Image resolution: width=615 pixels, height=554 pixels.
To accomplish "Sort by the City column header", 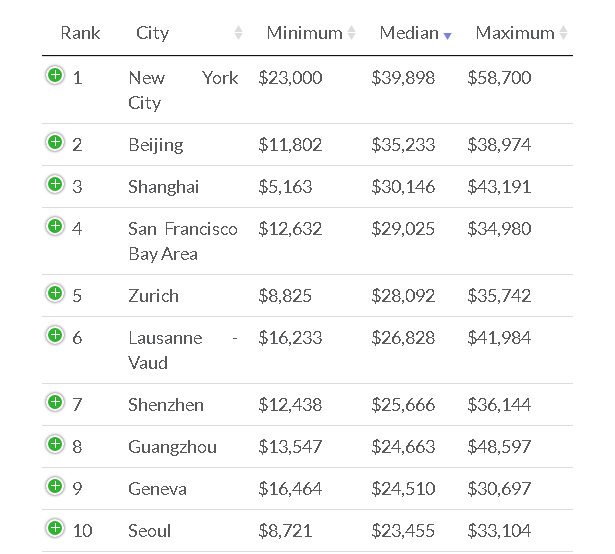I will (152, 33).
